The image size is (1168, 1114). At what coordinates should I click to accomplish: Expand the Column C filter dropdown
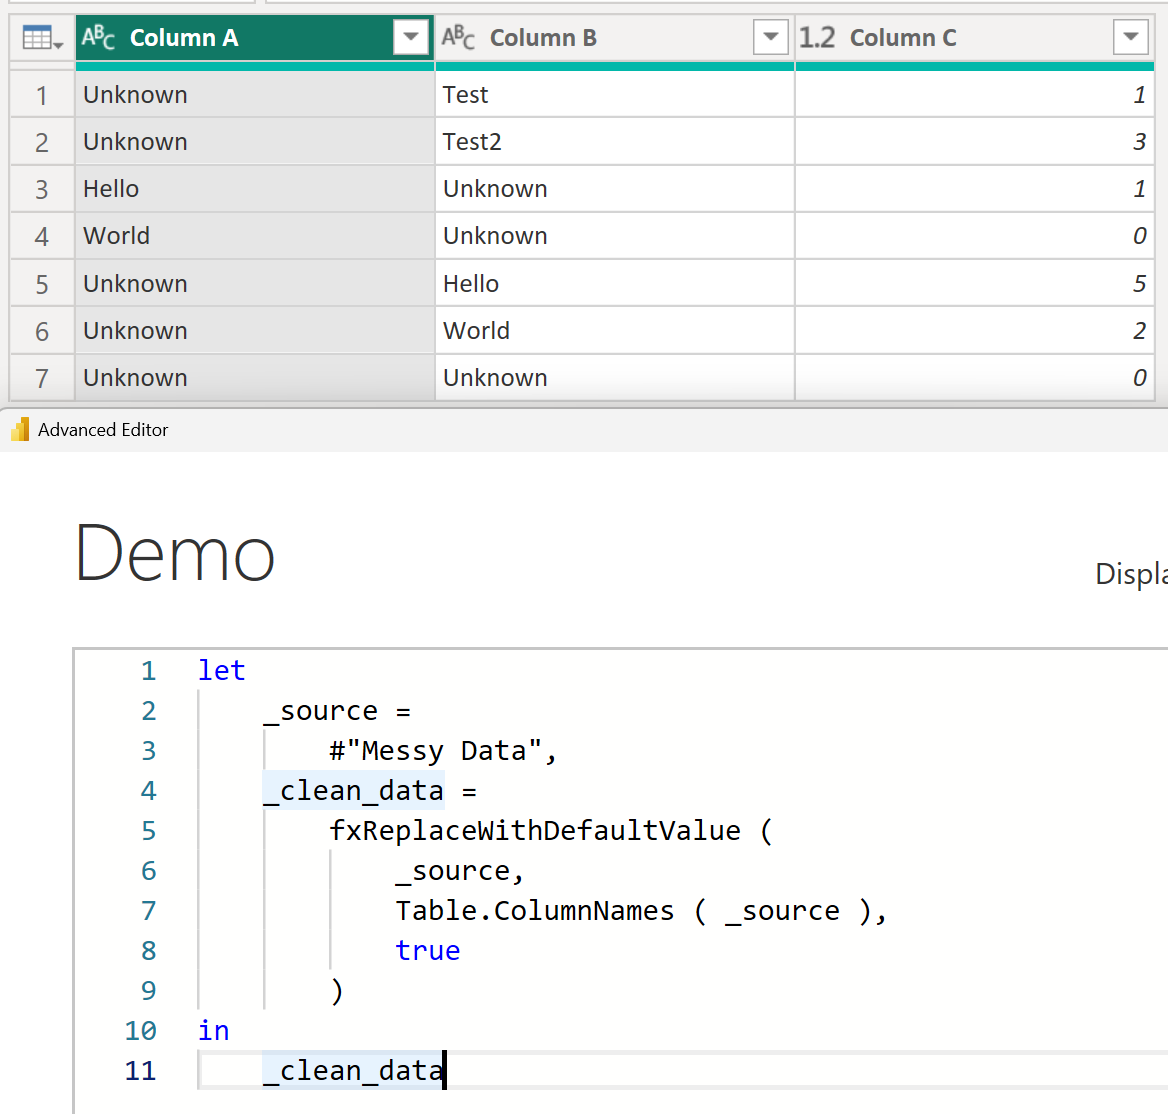(1130, 38)
